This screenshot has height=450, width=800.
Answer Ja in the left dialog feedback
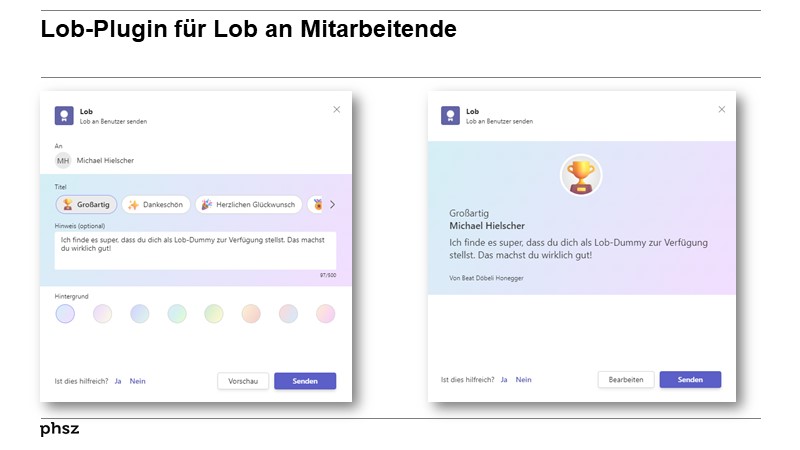118,381
